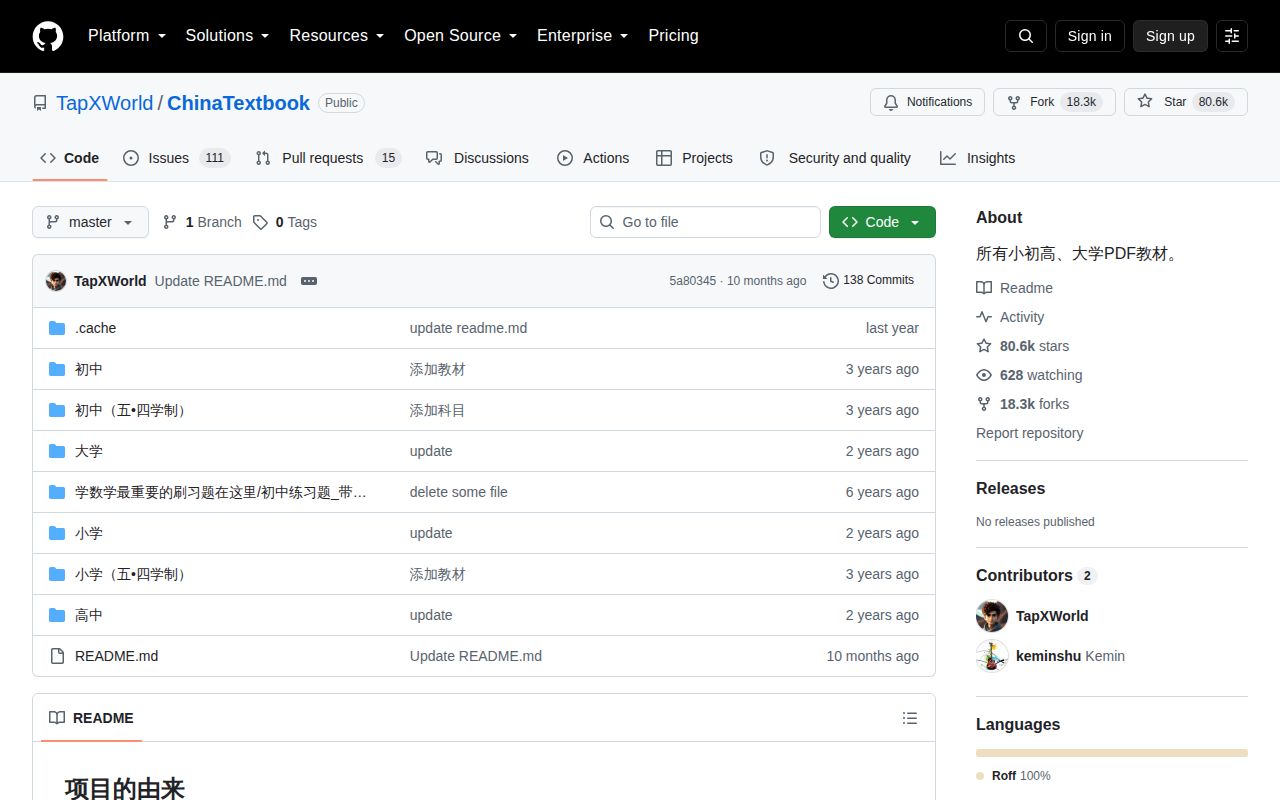
Task: Open the Pricing link
Action: (x=673, y=36)
